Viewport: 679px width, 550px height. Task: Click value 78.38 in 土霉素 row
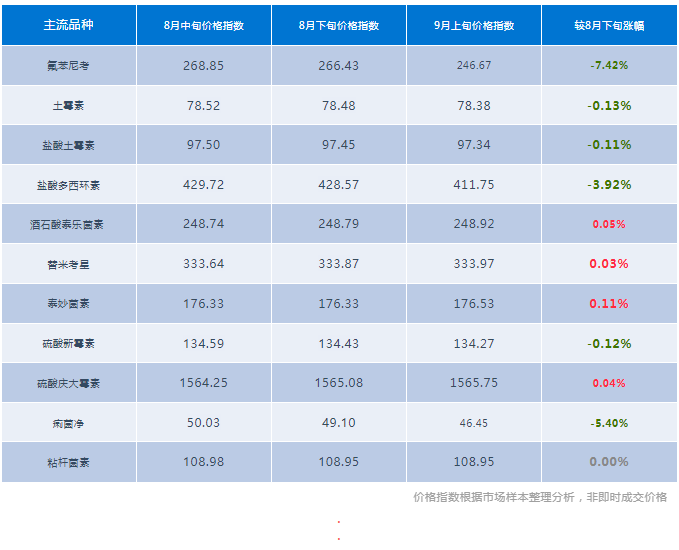coord(474,105)
